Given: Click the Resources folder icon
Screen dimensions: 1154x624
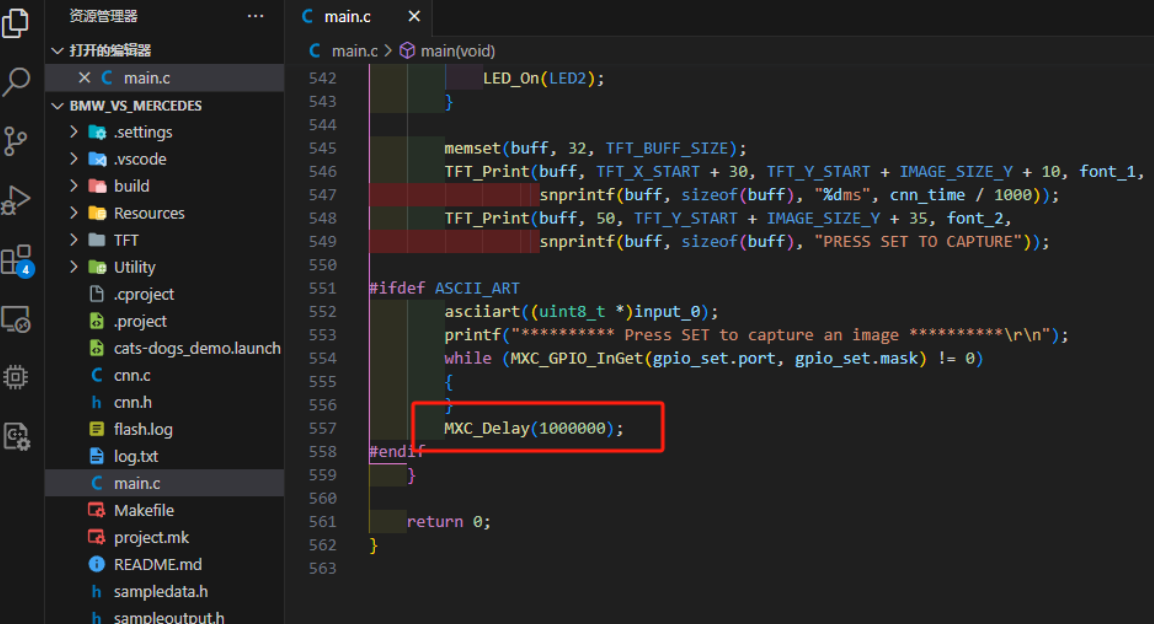Looking at the screenshot, I should pos(97,213).
